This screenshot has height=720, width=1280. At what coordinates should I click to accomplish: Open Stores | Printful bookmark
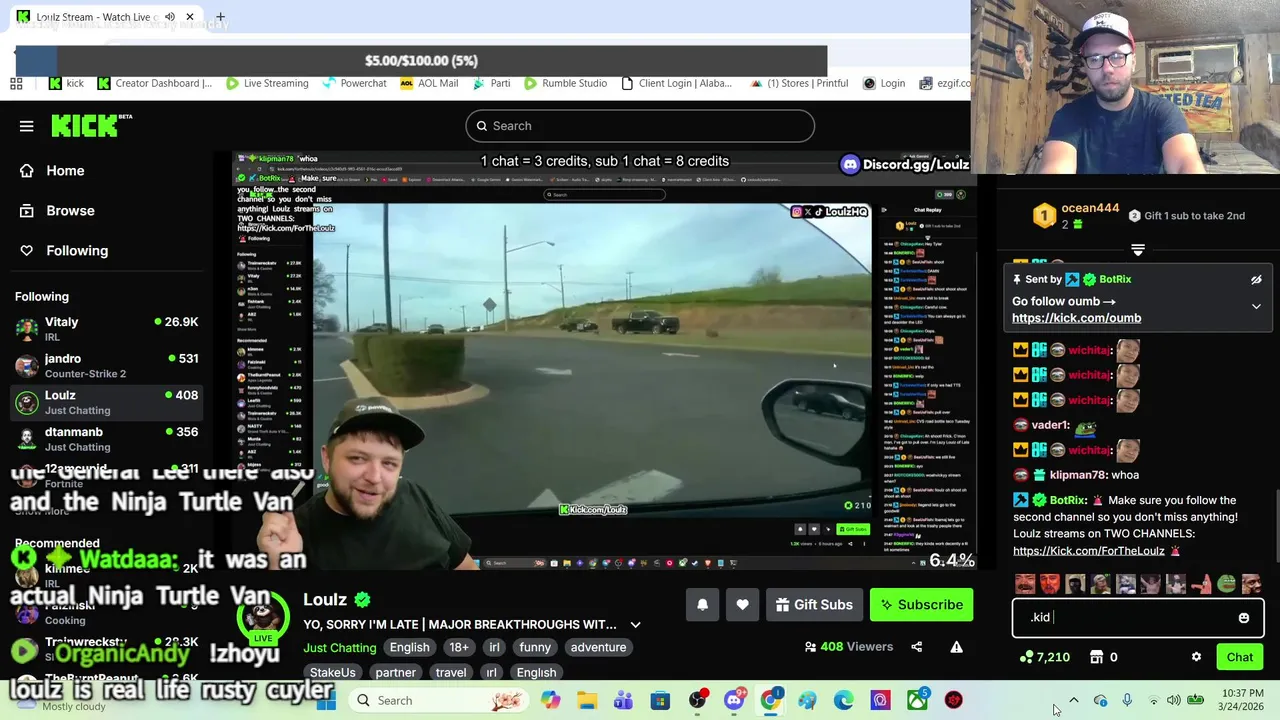point(799,83)
